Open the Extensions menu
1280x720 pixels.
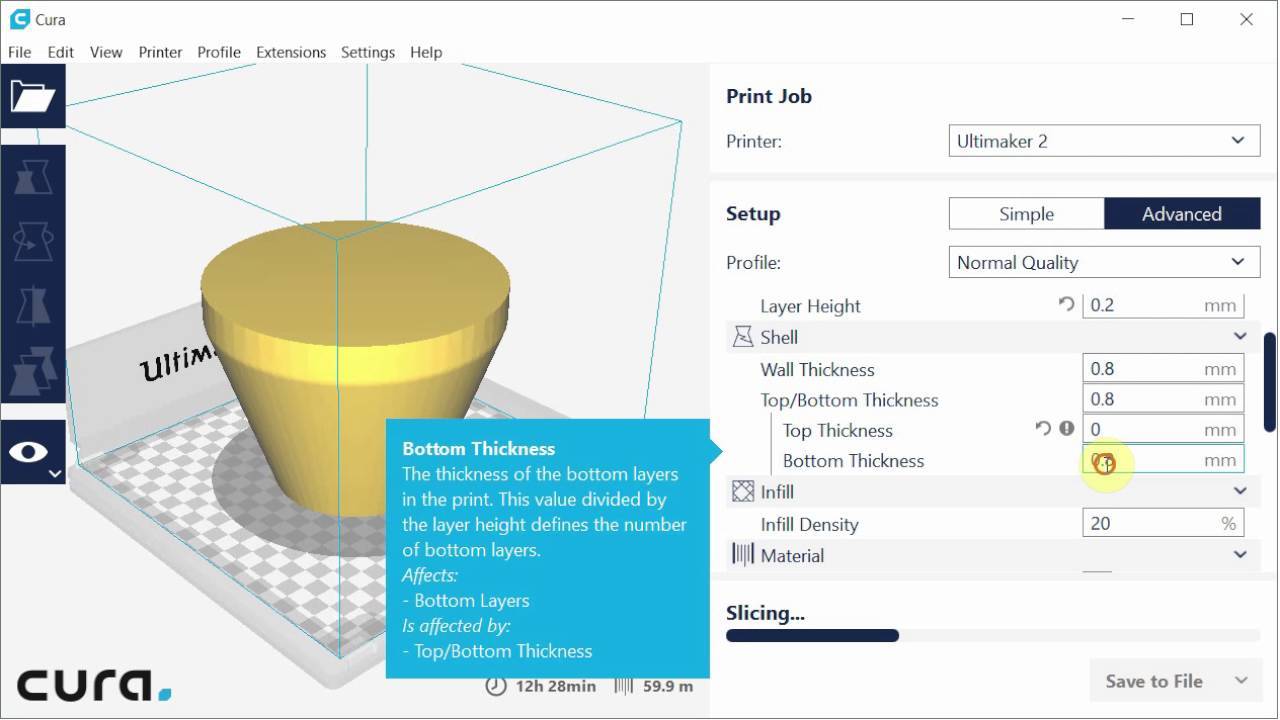[x=291, y=52]
